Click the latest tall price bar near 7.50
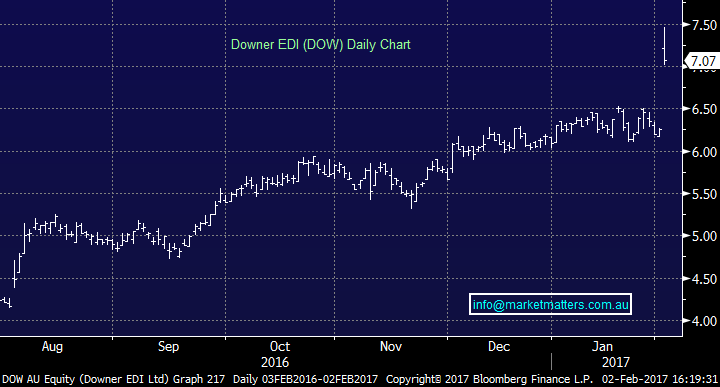The width and height of the screenshot is (720, 387). [664, 46]
